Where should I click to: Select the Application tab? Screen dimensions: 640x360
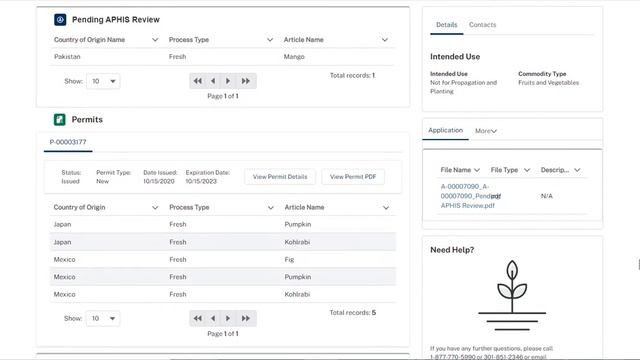point(445,130)
